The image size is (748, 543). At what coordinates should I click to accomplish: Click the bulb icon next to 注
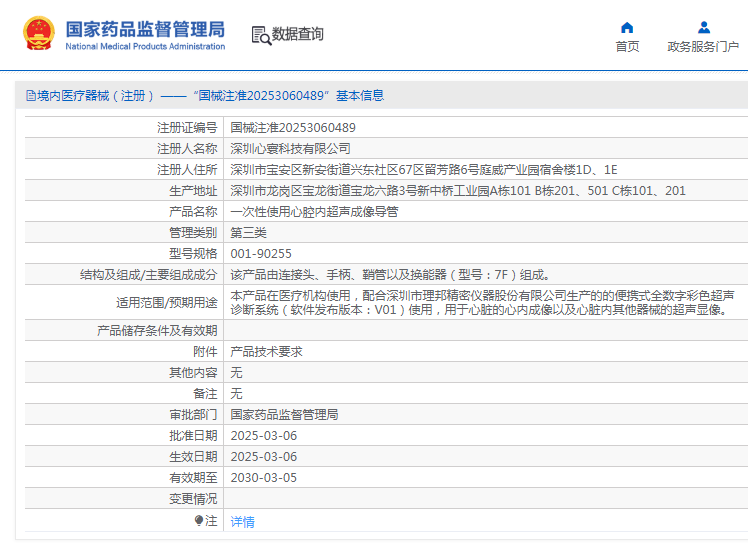point(199,520)
